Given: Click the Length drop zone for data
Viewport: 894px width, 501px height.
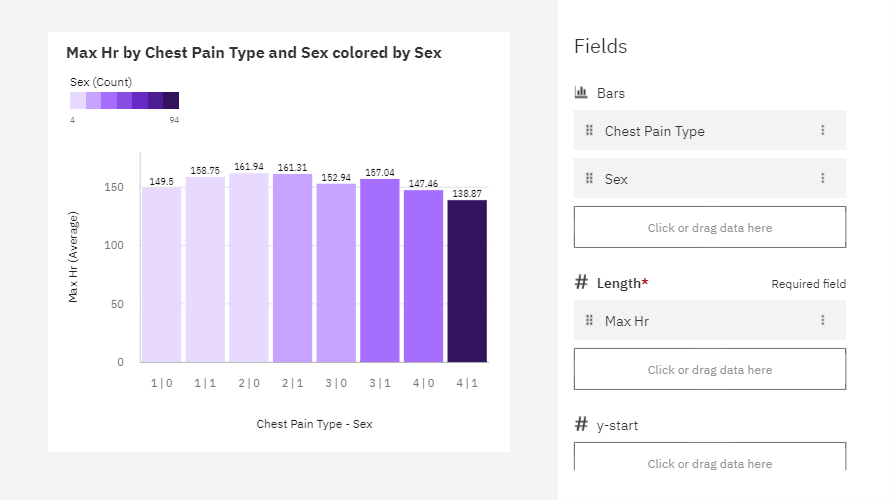Looking at the screenshot, I should coord(710,369).
